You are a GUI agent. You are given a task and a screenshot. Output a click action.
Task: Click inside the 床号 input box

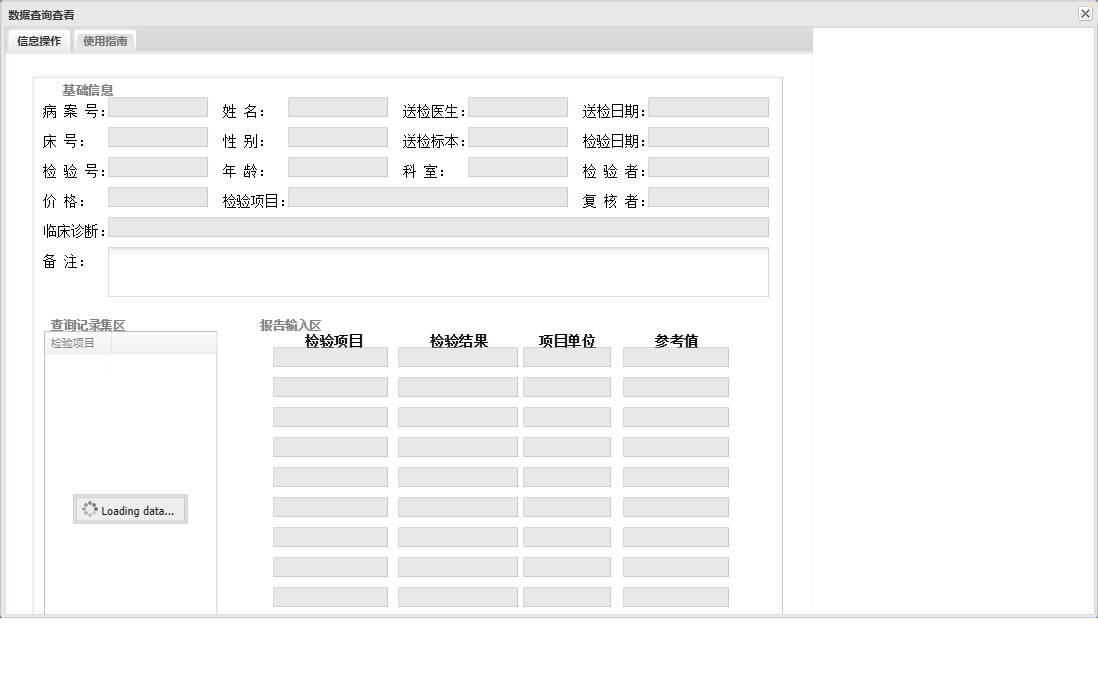(x=157, y=136)
